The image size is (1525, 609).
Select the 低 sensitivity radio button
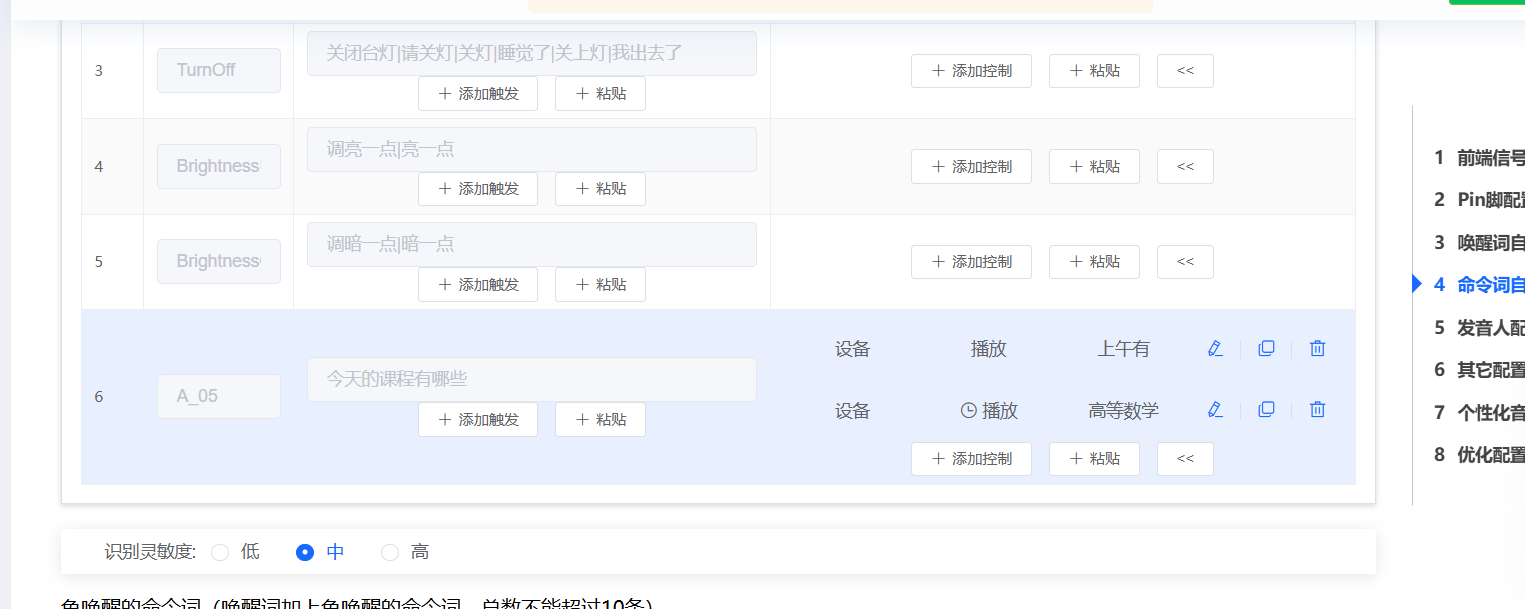click(x=221, y=551)
